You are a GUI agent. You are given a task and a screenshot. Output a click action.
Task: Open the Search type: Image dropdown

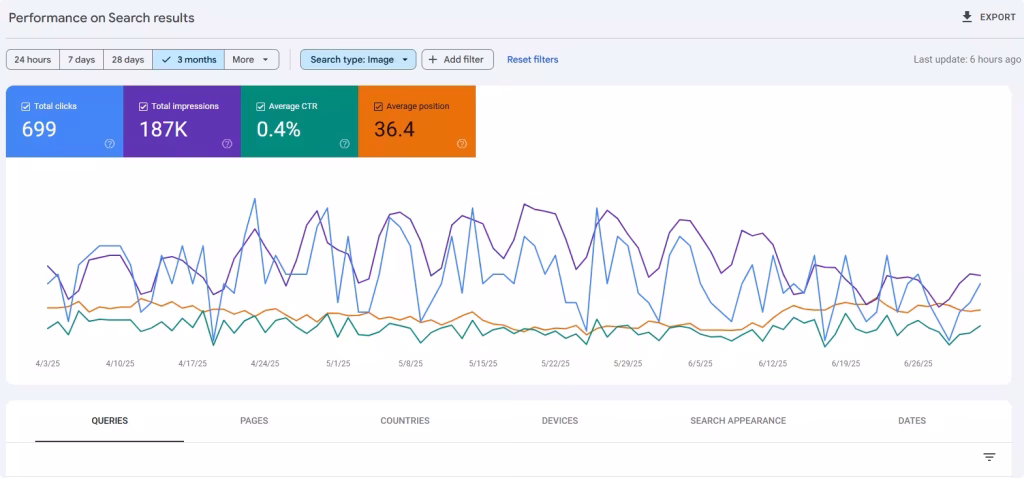tap(358, 60)
